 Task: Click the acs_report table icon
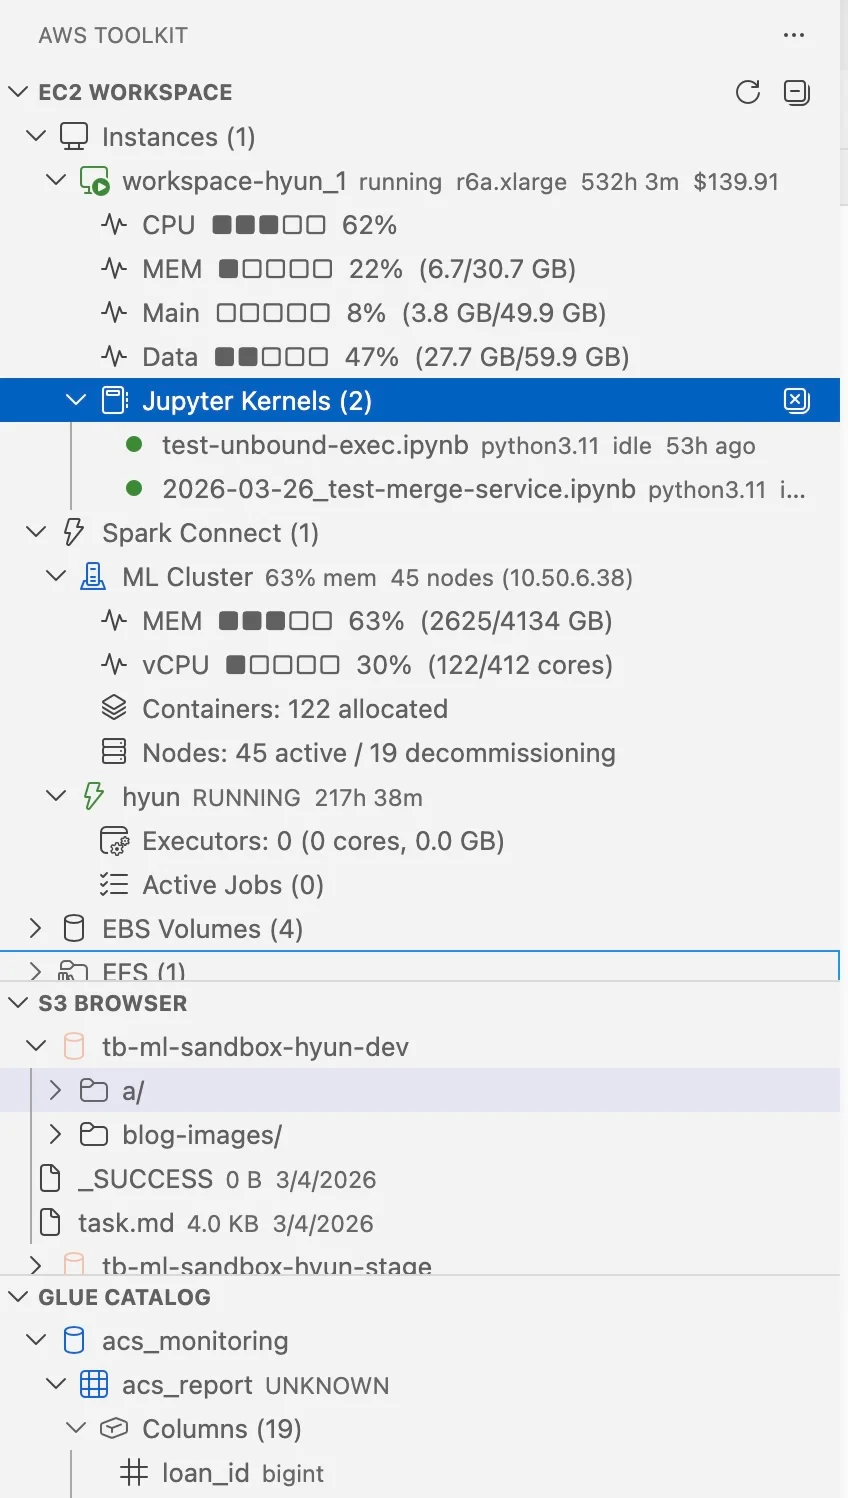[94, 1385]
